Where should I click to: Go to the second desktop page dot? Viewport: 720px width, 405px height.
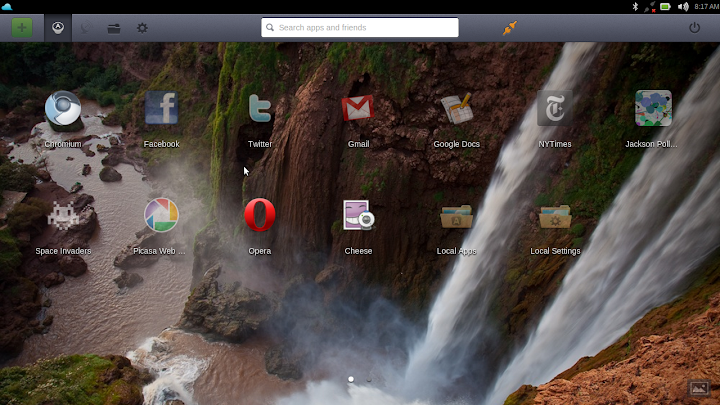coord(369,379)
